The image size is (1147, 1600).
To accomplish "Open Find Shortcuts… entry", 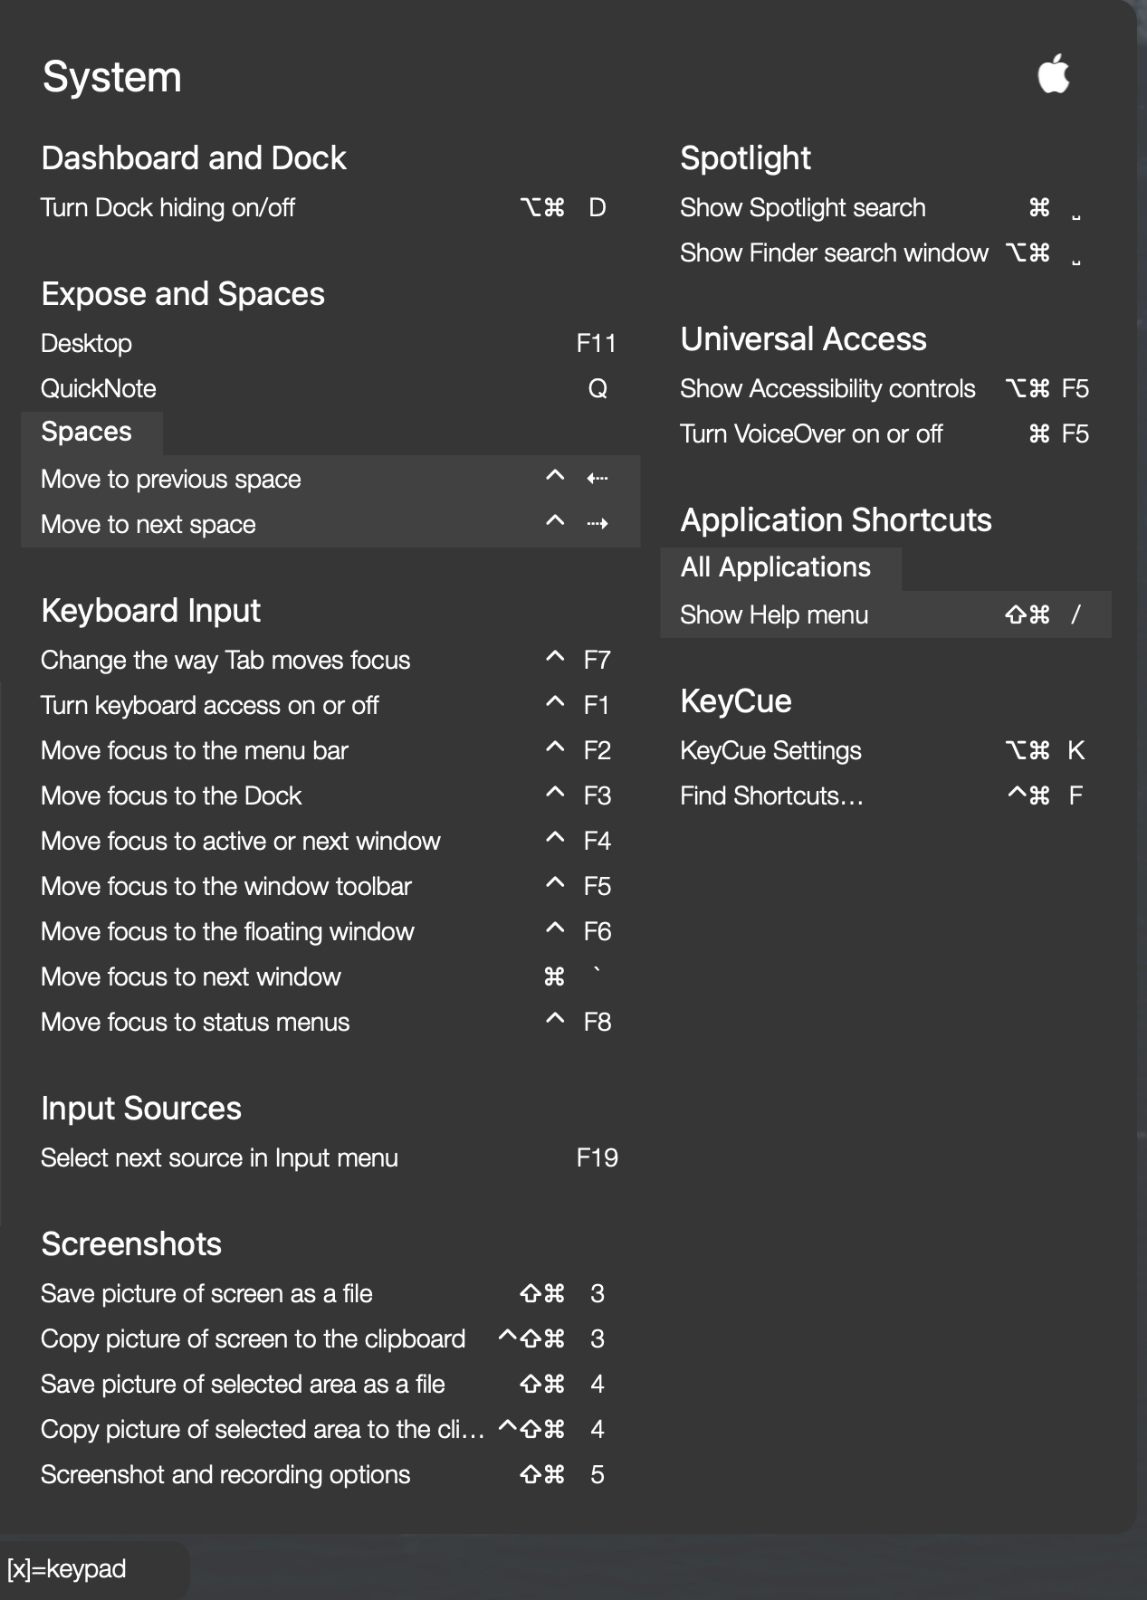I will pos(771,796).
